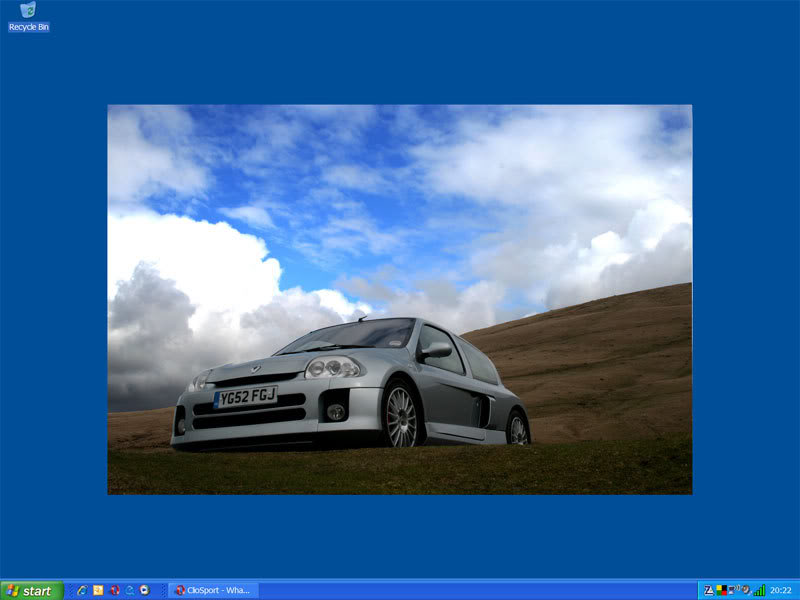Click the Recycle Bin text label
The height and width of the screenshot is (600, 800).
pos(28,27)
